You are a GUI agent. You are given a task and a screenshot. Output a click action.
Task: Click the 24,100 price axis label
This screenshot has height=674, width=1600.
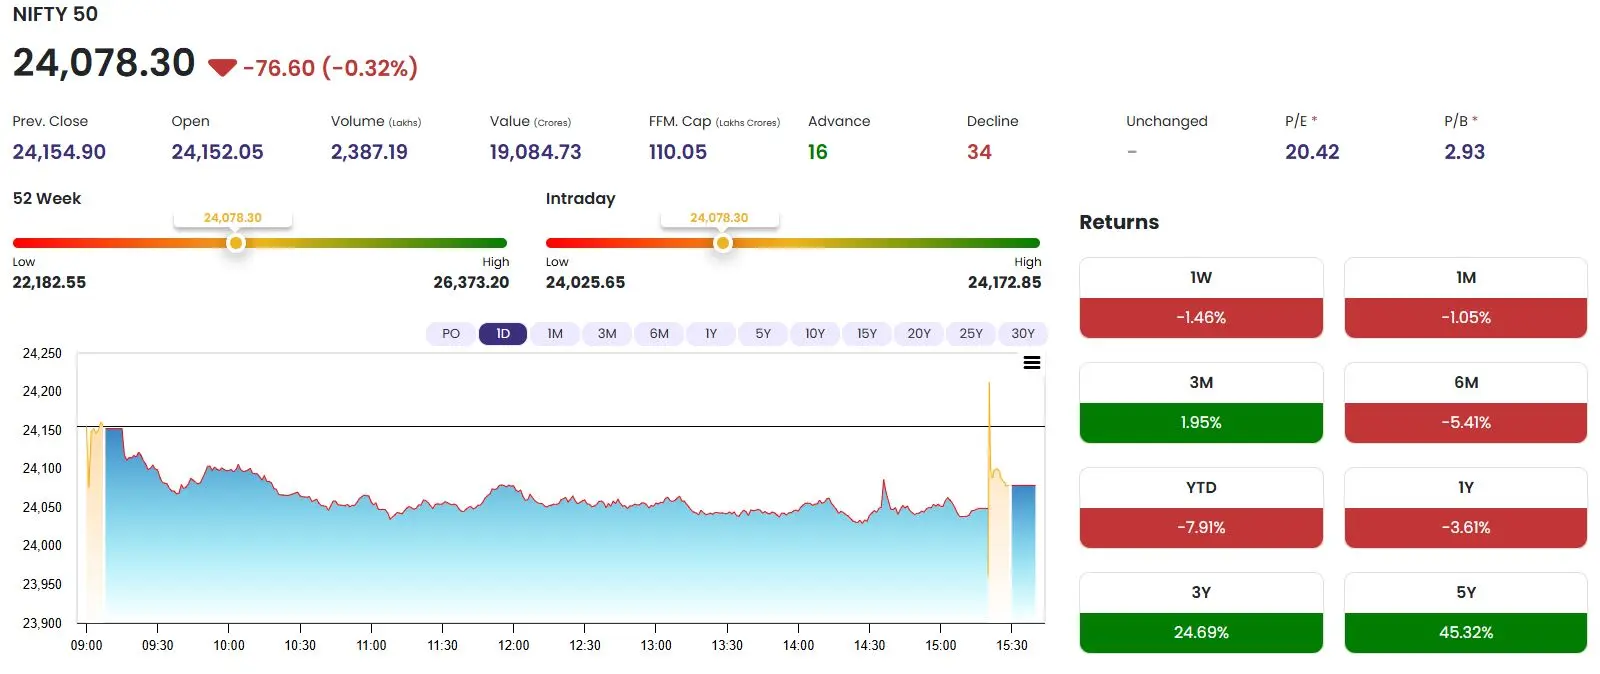[x=42, y=468]
